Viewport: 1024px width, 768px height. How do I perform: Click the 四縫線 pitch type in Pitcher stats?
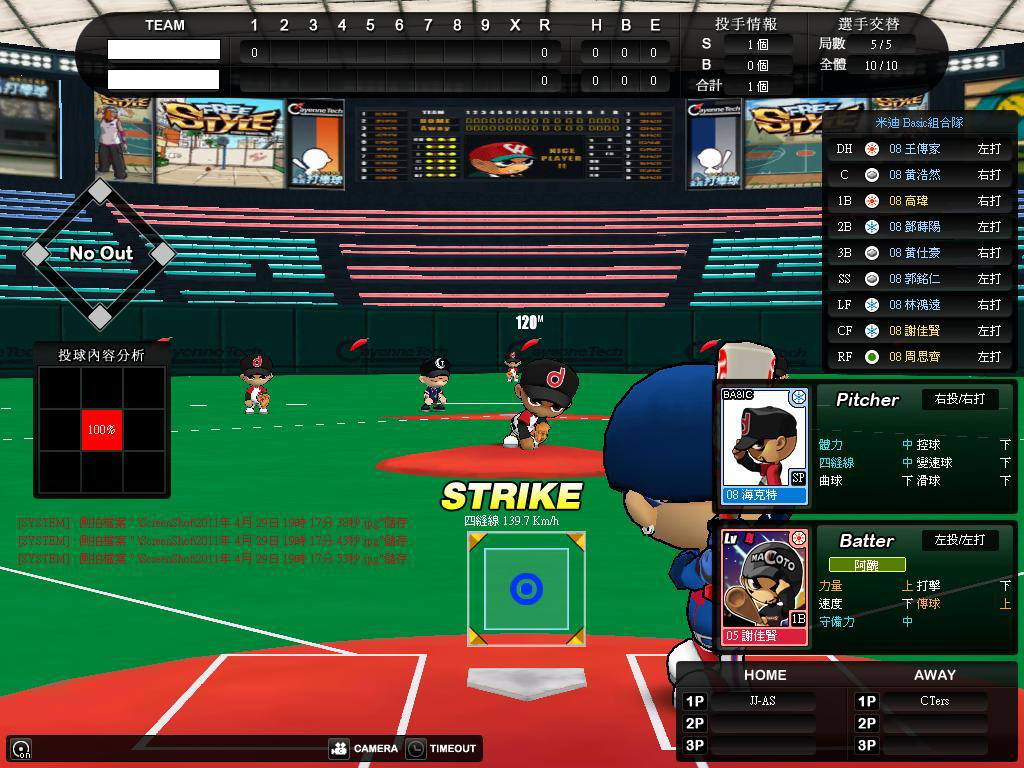pyautogui.click(x=836, y=462)
